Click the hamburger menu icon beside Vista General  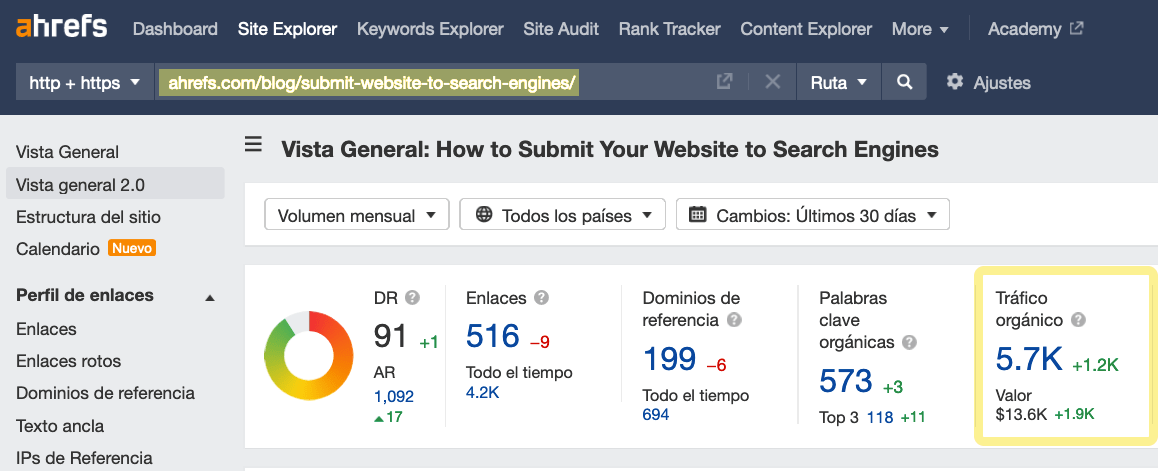click(254, 146)
